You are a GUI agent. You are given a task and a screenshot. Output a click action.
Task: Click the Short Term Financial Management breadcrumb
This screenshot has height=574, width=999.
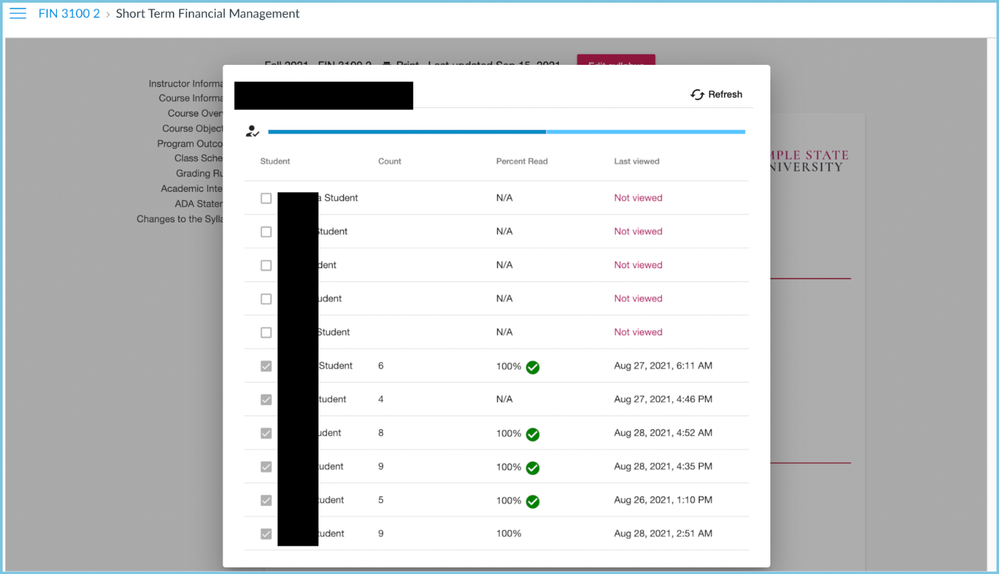(207, 14)
